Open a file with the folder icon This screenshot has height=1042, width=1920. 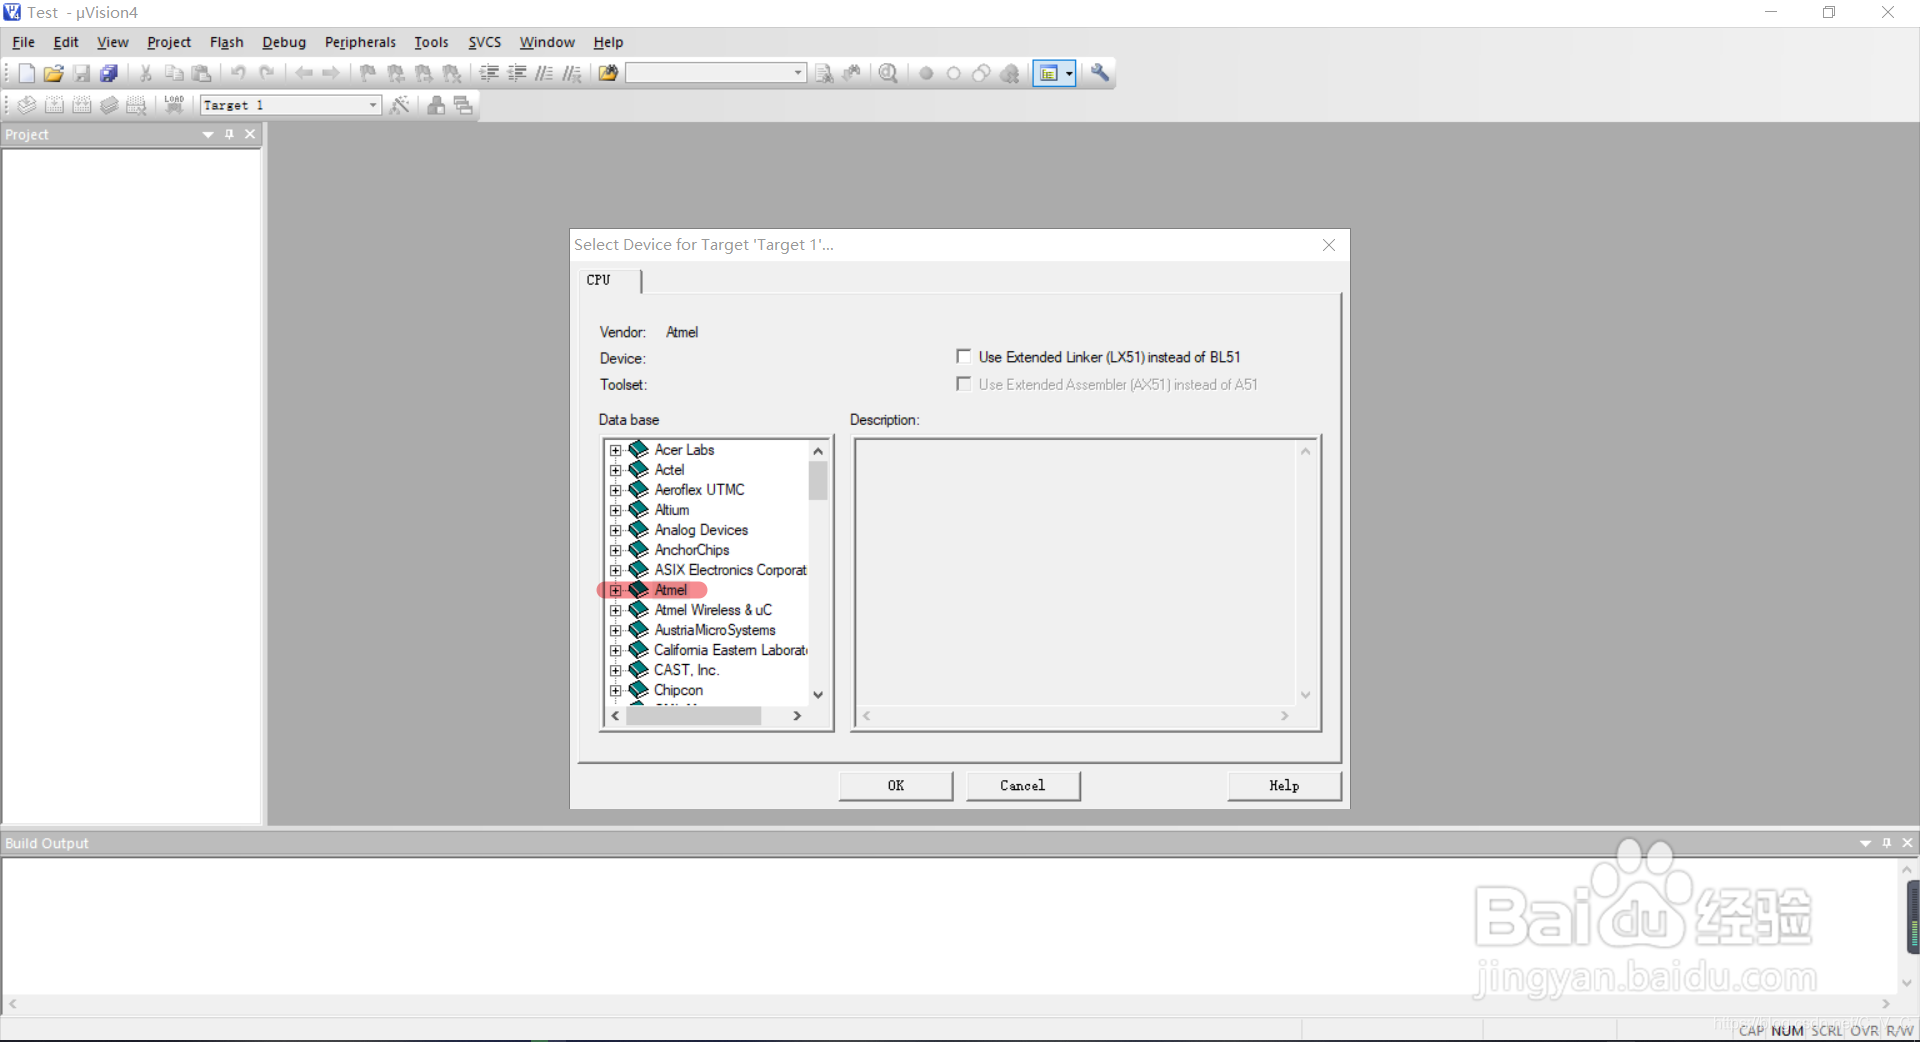54,73
